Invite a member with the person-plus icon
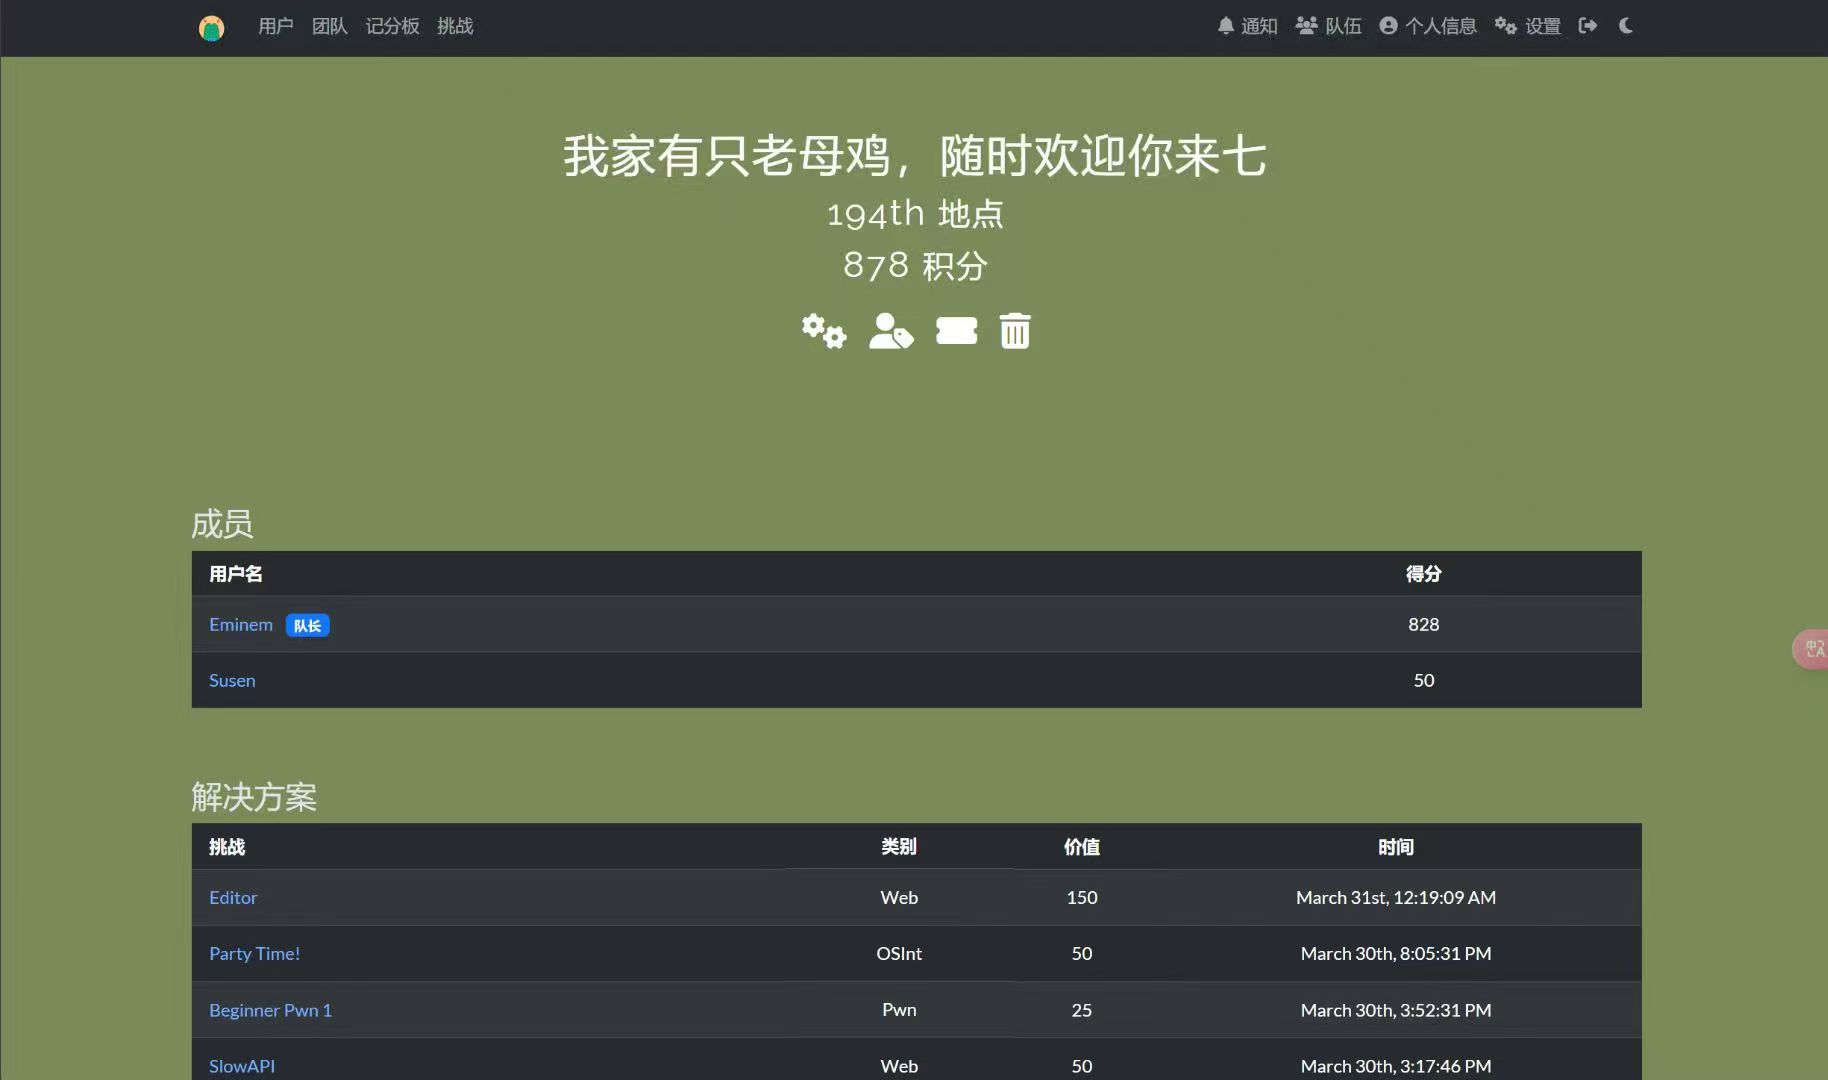Screen dimensions: 1828x1080 click(x=890, y=330)
